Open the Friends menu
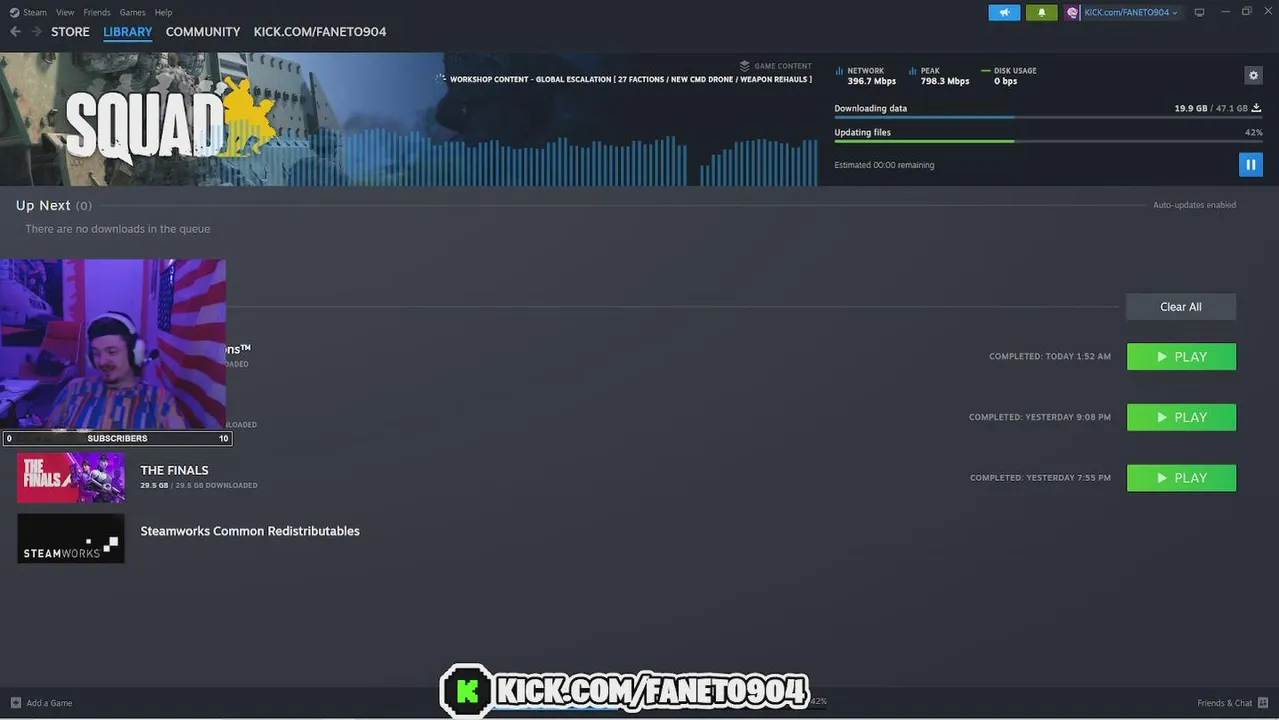This screenshot has height=720, width=1279. click(97, 12)
